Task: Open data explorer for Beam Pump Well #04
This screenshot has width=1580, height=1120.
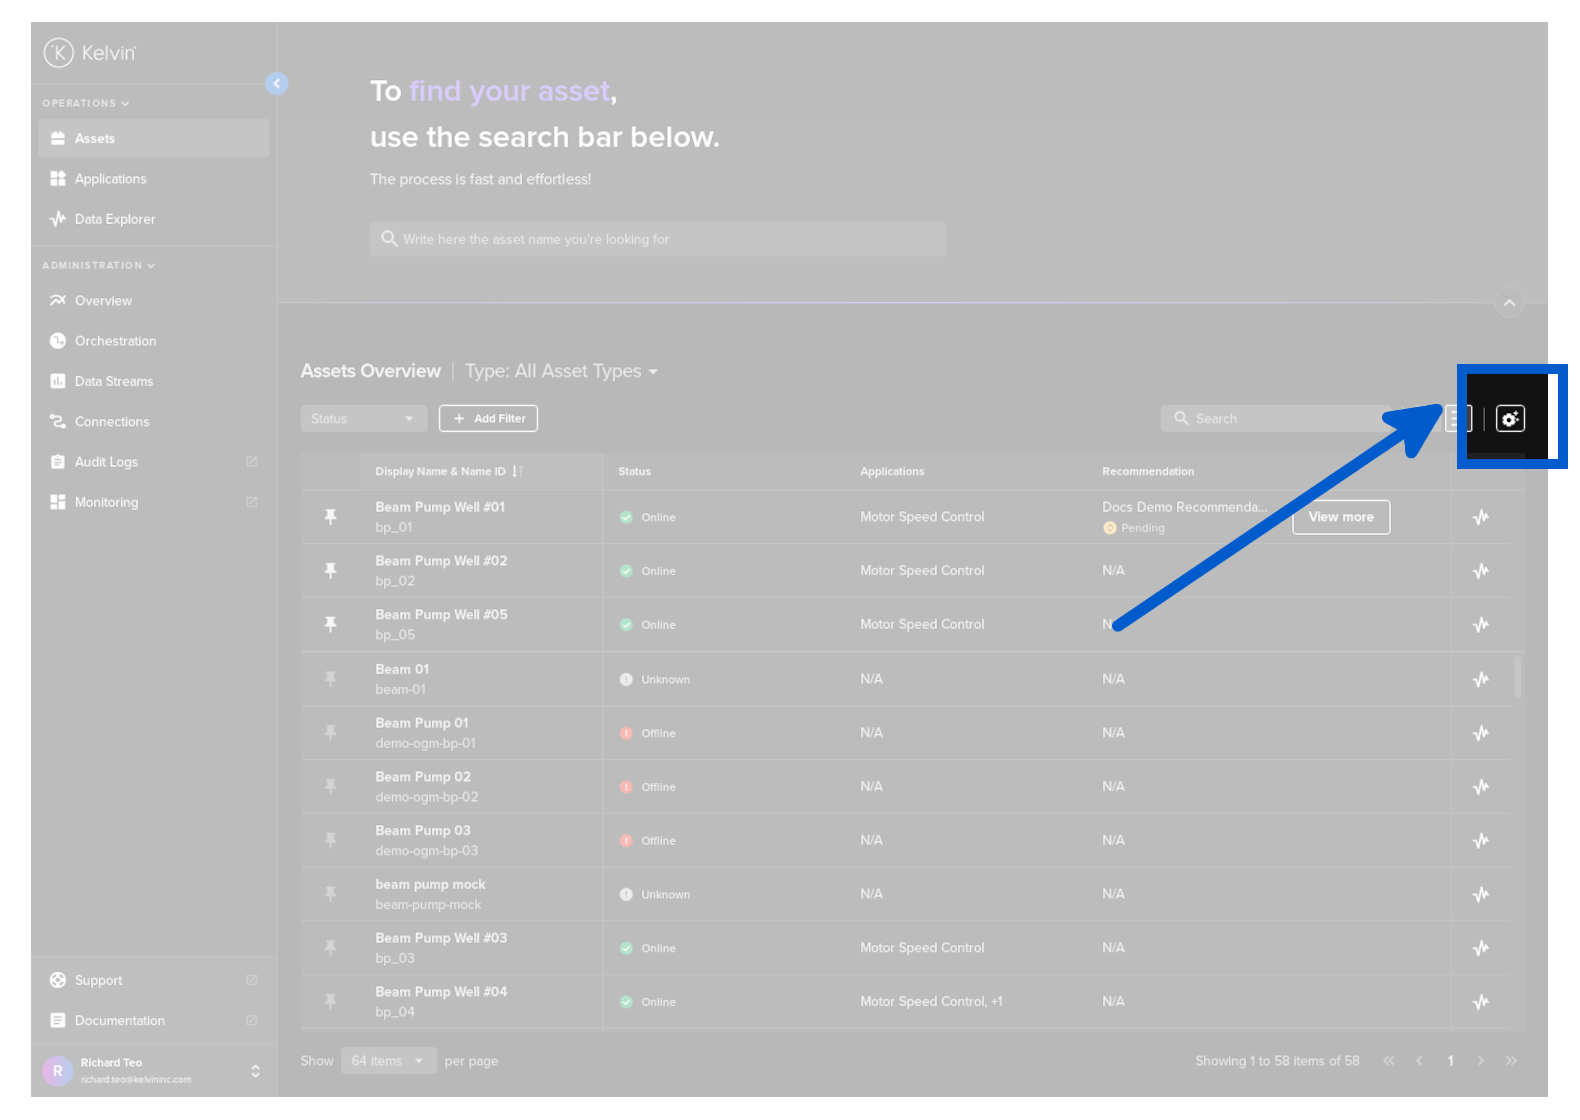Action: point(1481,1002)
